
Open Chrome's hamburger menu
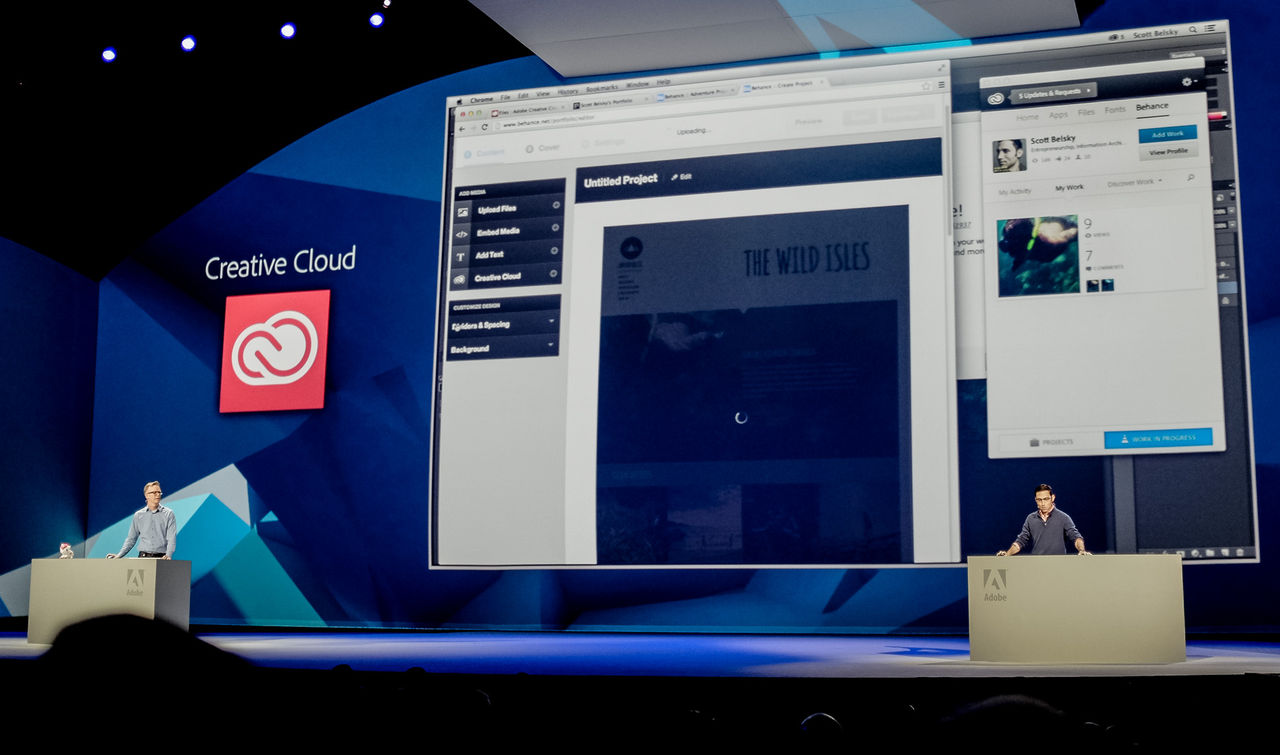940,85
